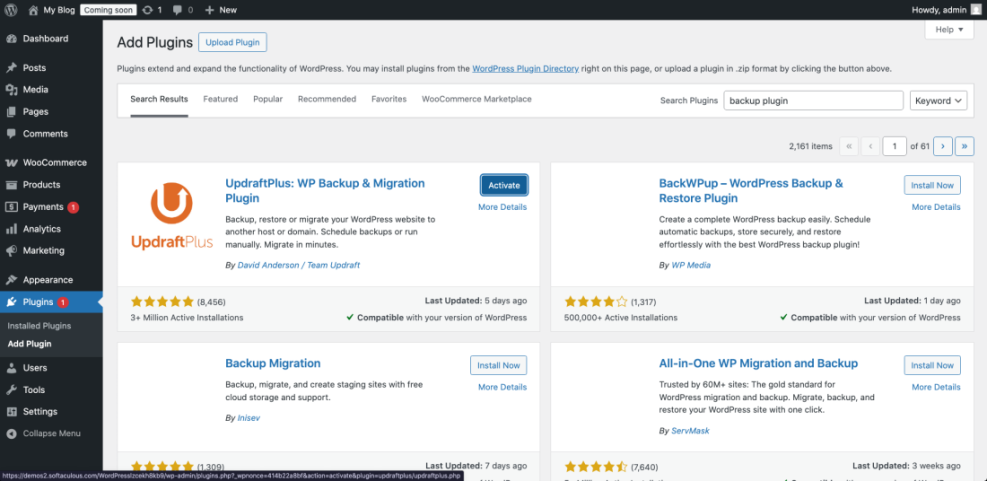Activate the UpdraftPlus plugin
The height and width of the screenshot is (481, 987).
click(504, 185)
